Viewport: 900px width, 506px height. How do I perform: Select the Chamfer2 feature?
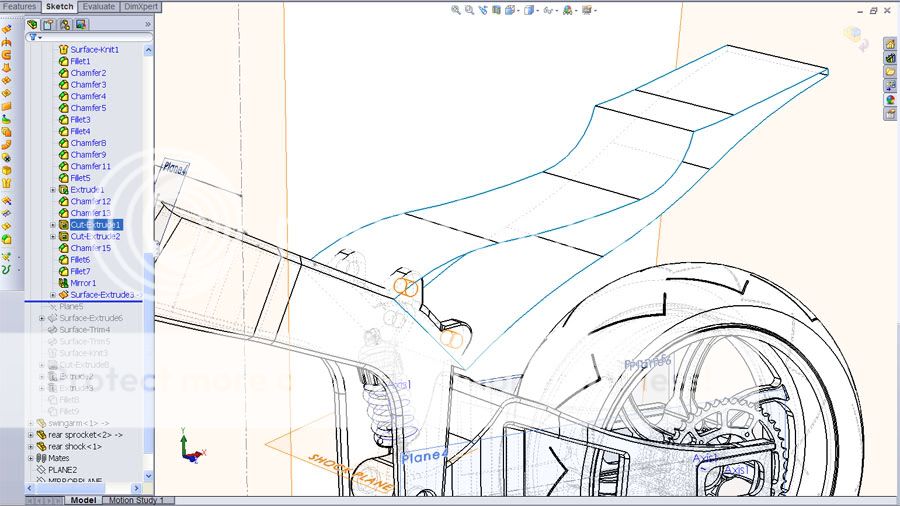[88, 73]
